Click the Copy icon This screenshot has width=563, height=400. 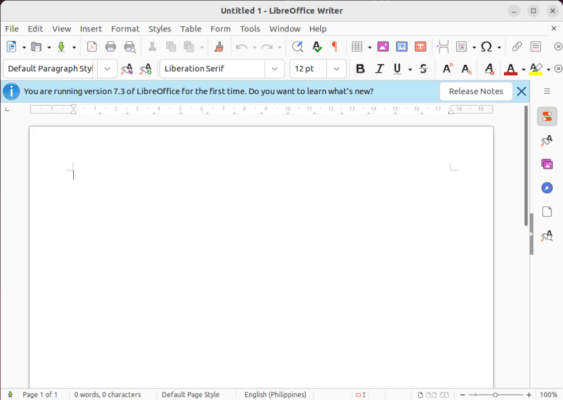171,47
